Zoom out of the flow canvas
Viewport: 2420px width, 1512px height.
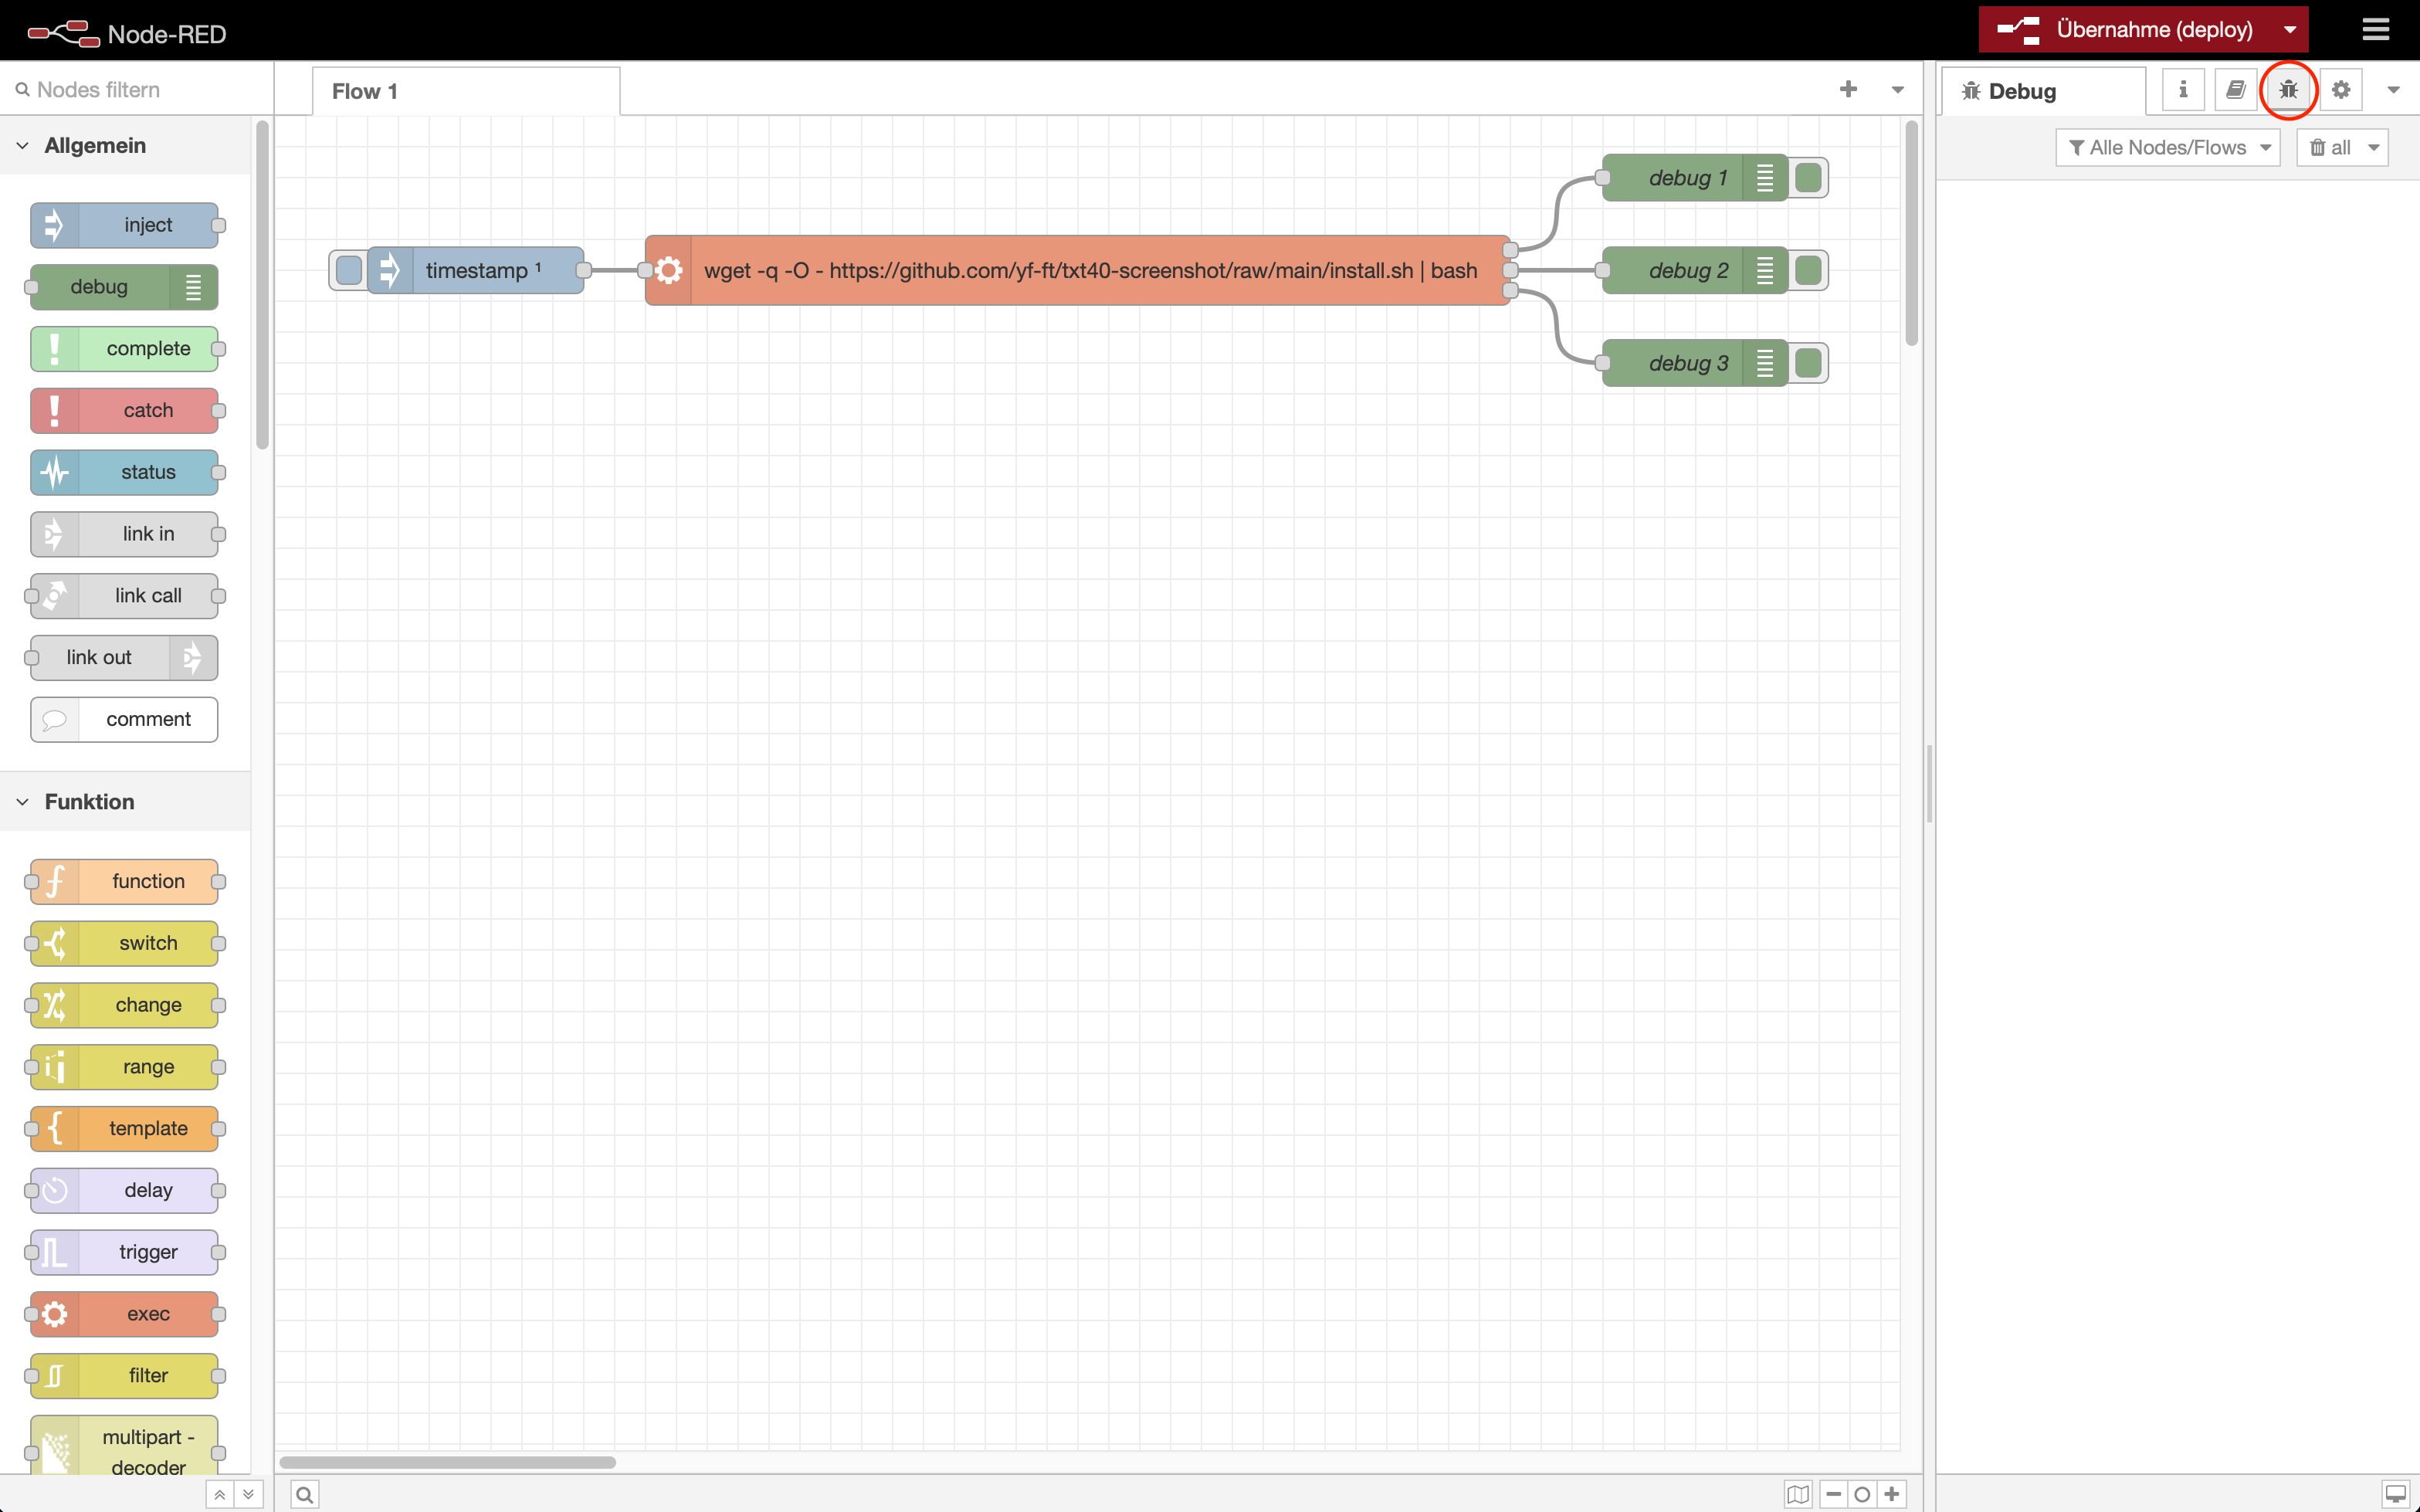click(1834, 1495)
